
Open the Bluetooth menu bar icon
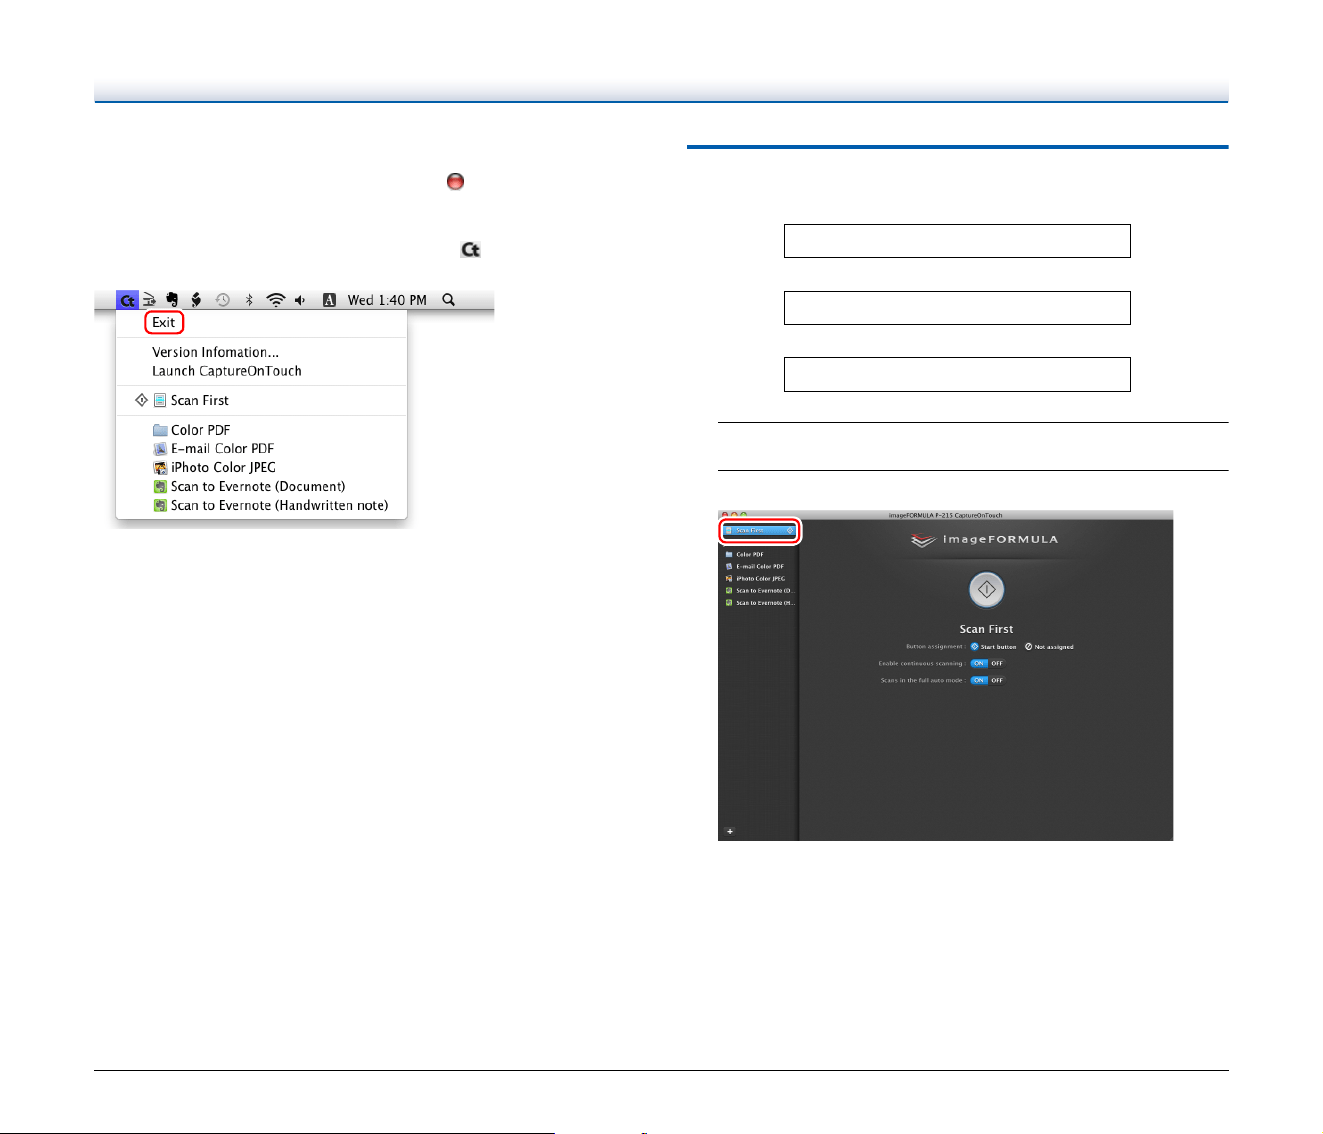pyautogui.click(x=249, y=300)
